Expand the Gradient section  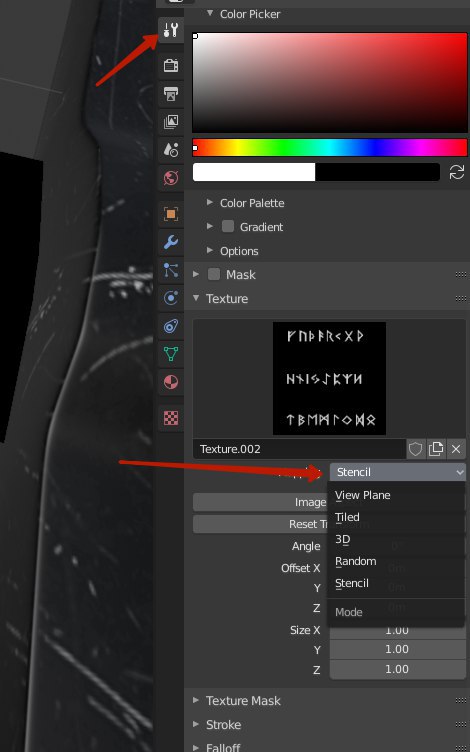click(210, 226)
